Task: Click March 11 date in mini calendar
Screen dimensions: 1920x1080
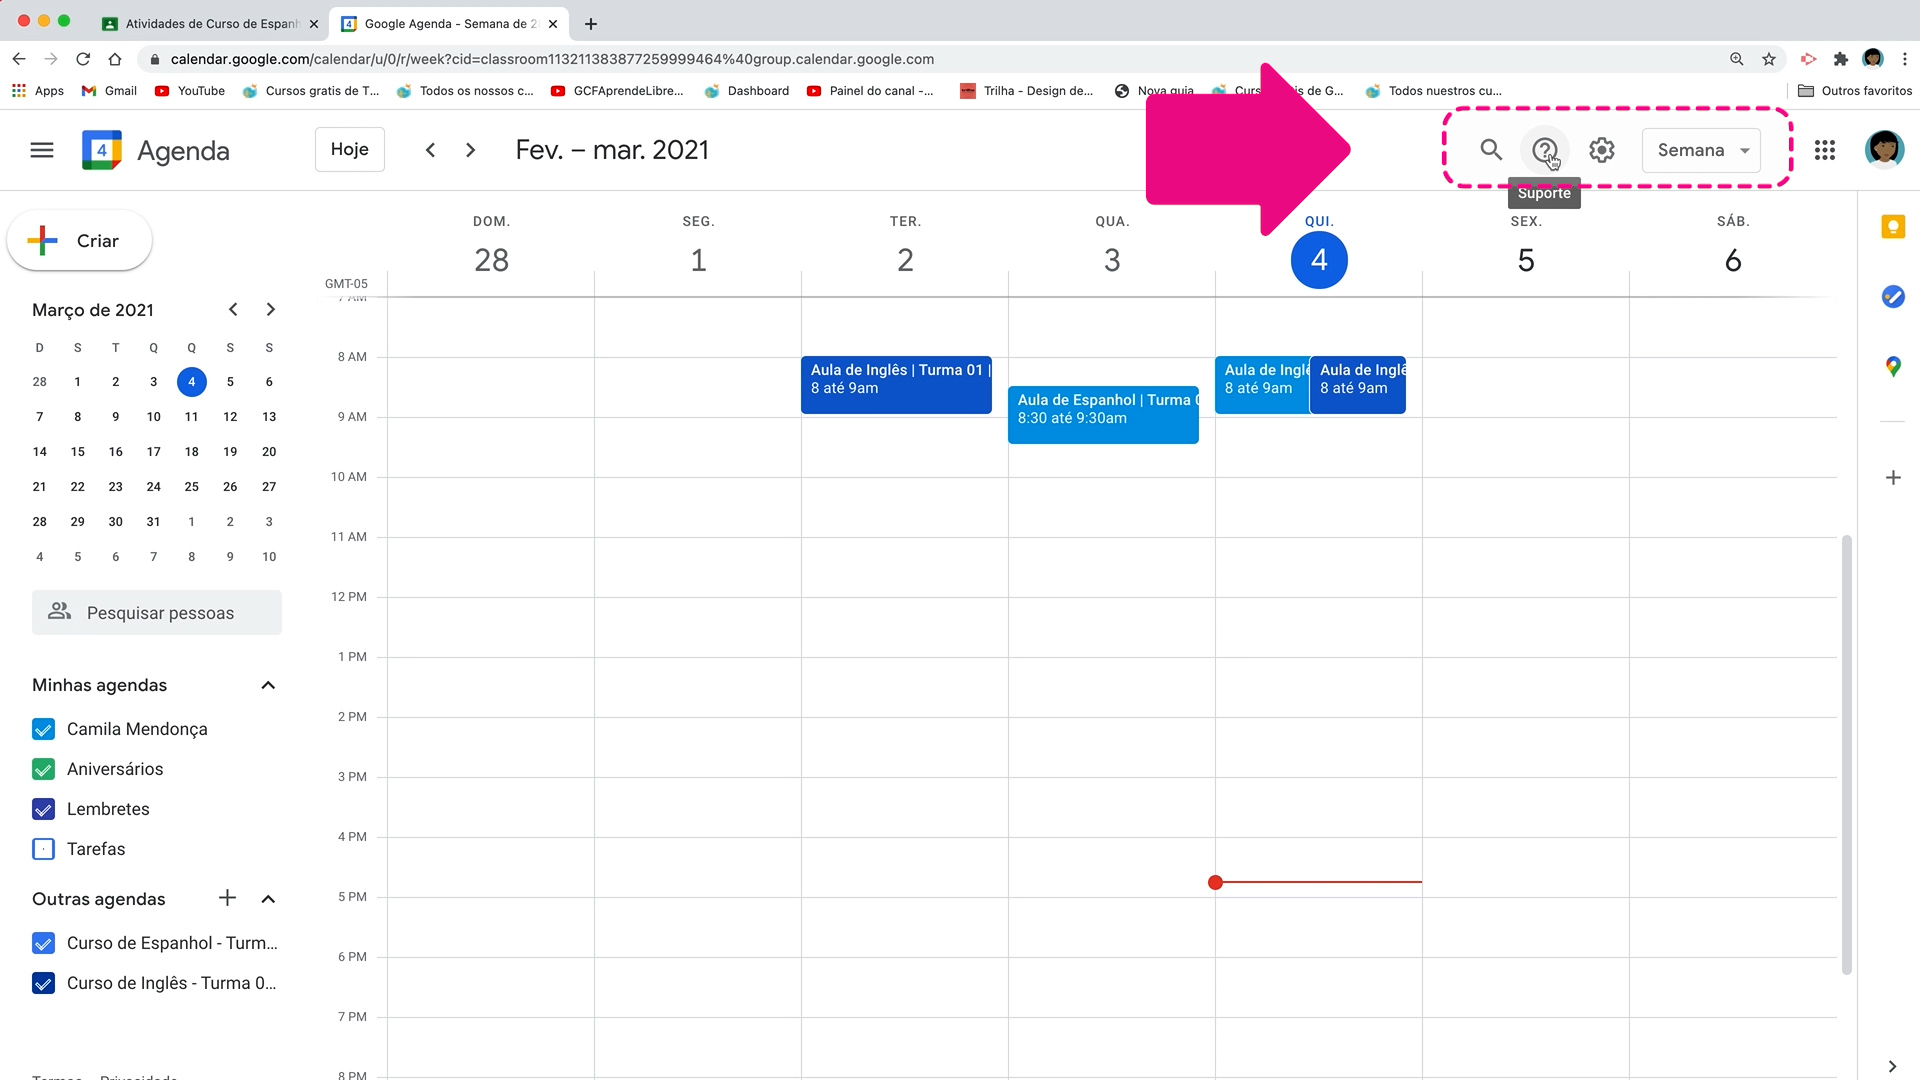Action: [x=191, y=417]
